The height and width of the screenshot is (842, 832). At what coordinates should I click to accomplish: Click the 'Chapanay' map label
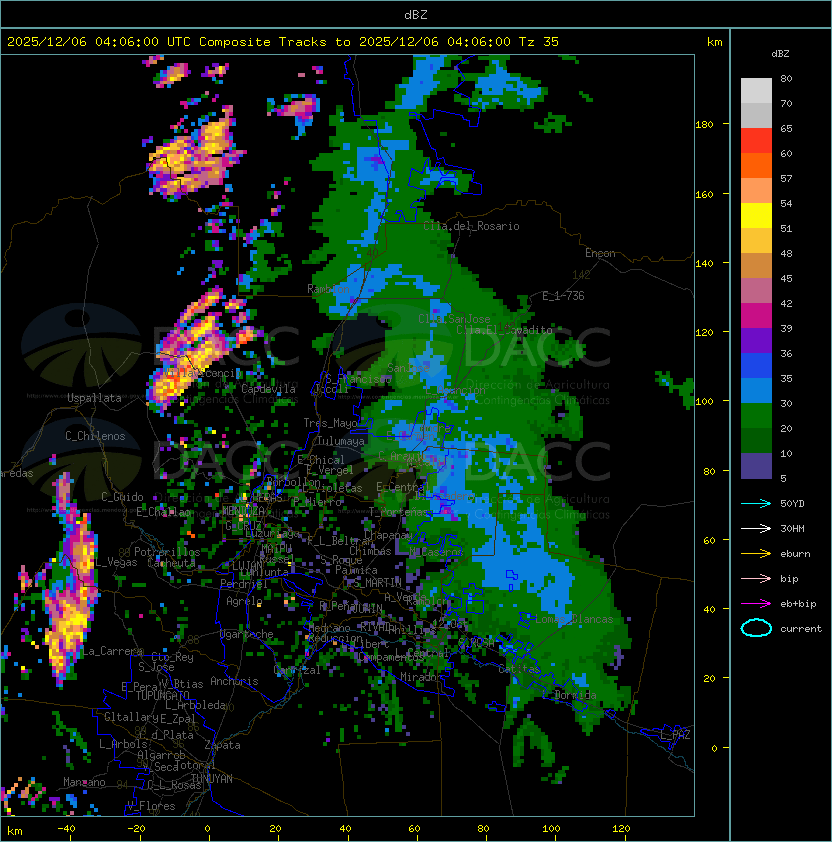pos(388,535)
